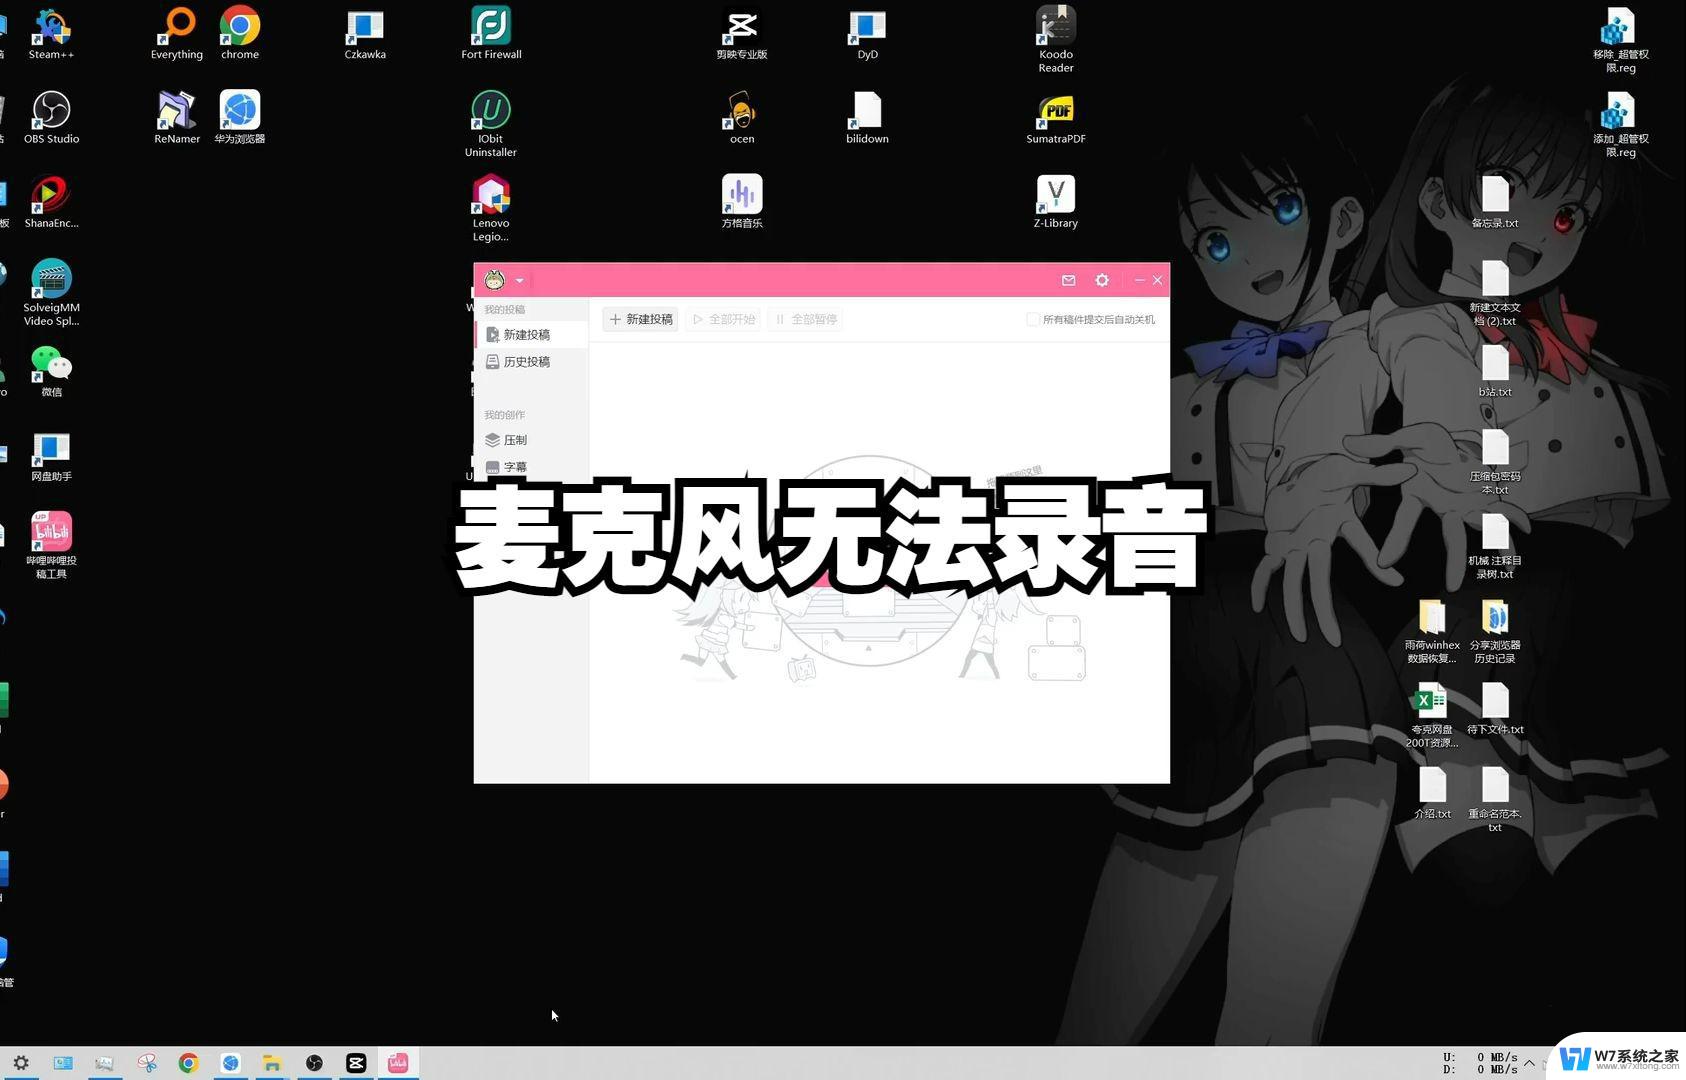
Task: Open the Steam++ desktop shortcut
Action: 51,34
